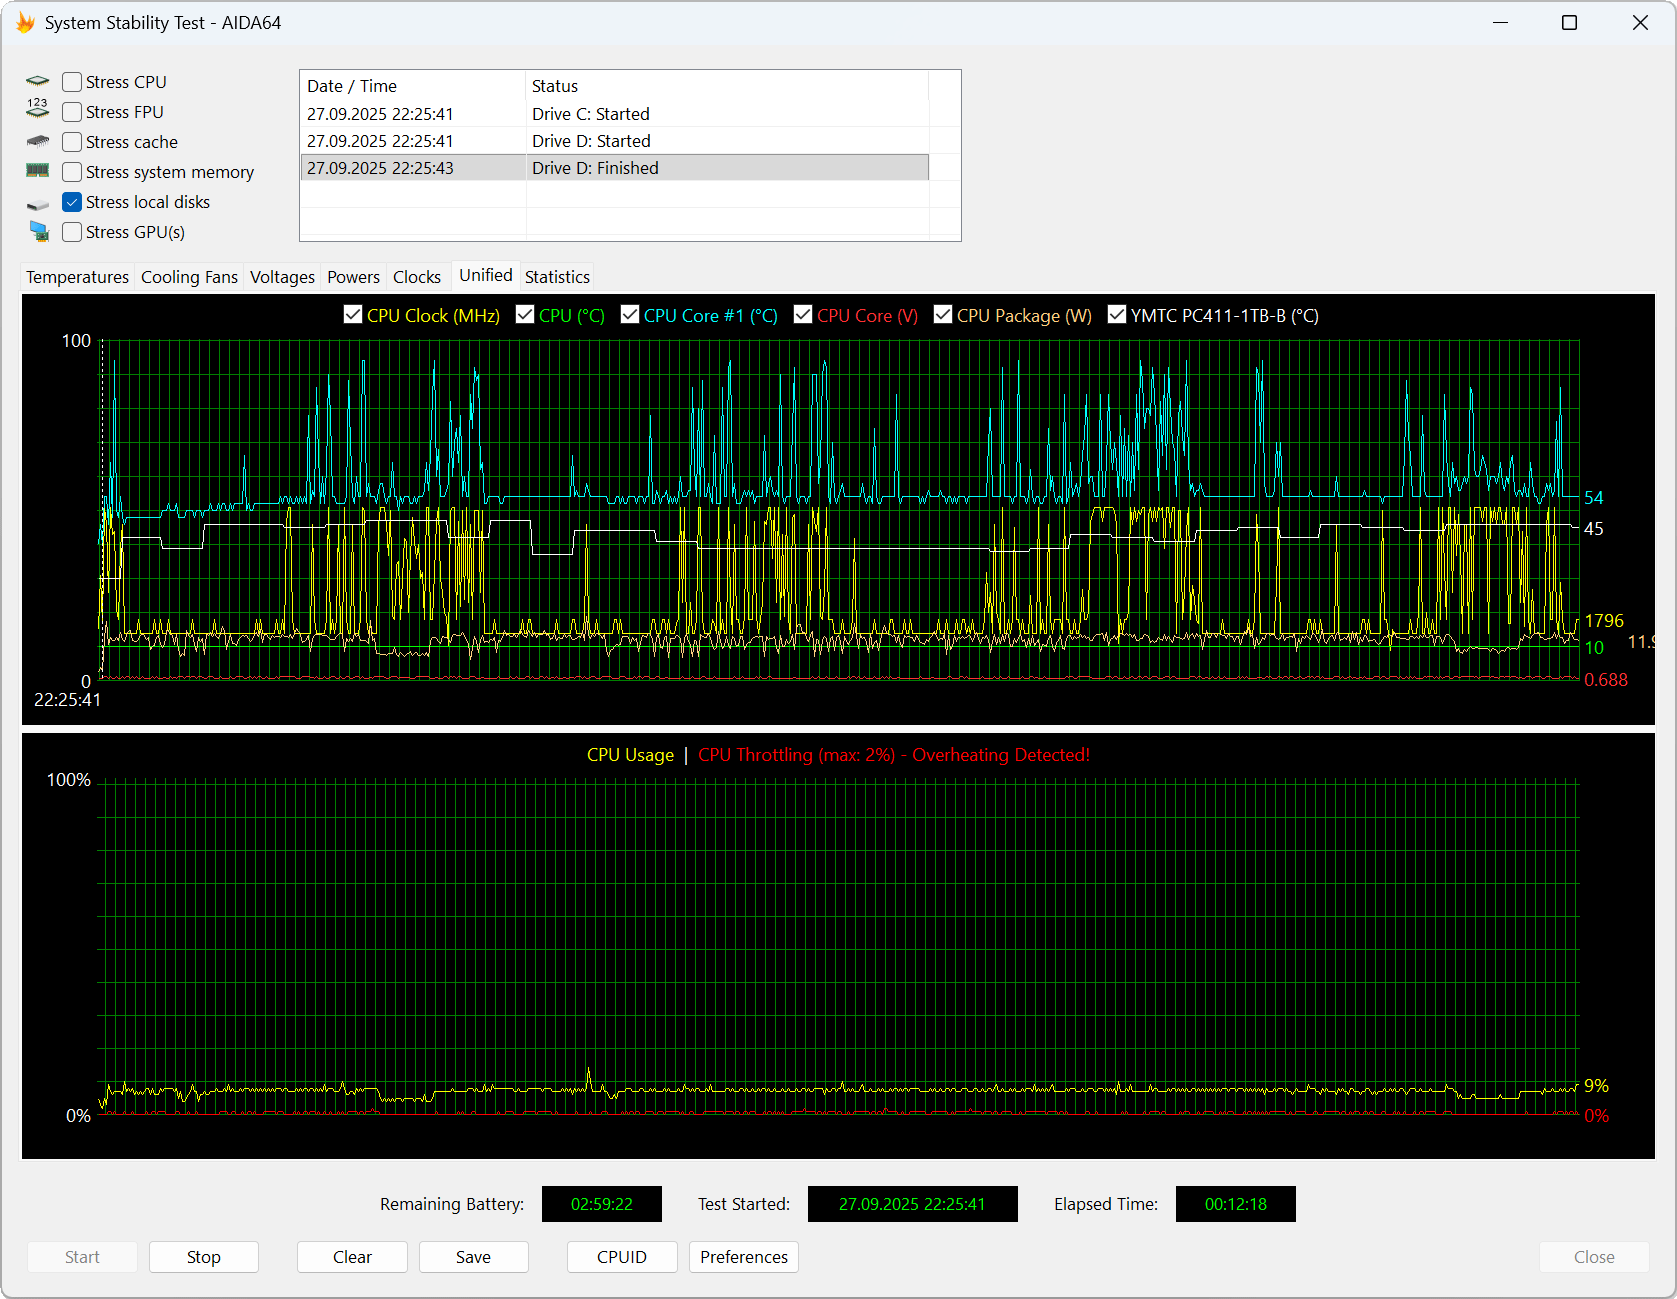This screenshot has height=1299, width=1677.
Task: Click the monitor icon beside Stress GPU(s)
Action: tap(39, 232)
